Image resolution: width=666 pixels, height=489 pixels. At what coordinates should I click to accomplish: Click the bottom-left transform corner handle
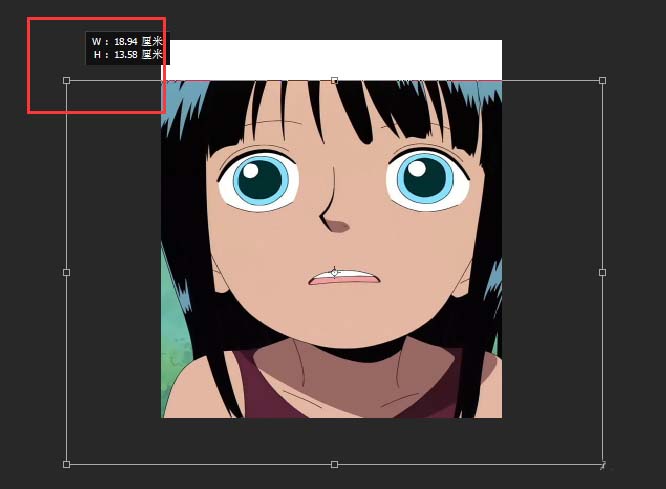click(67, 464)
